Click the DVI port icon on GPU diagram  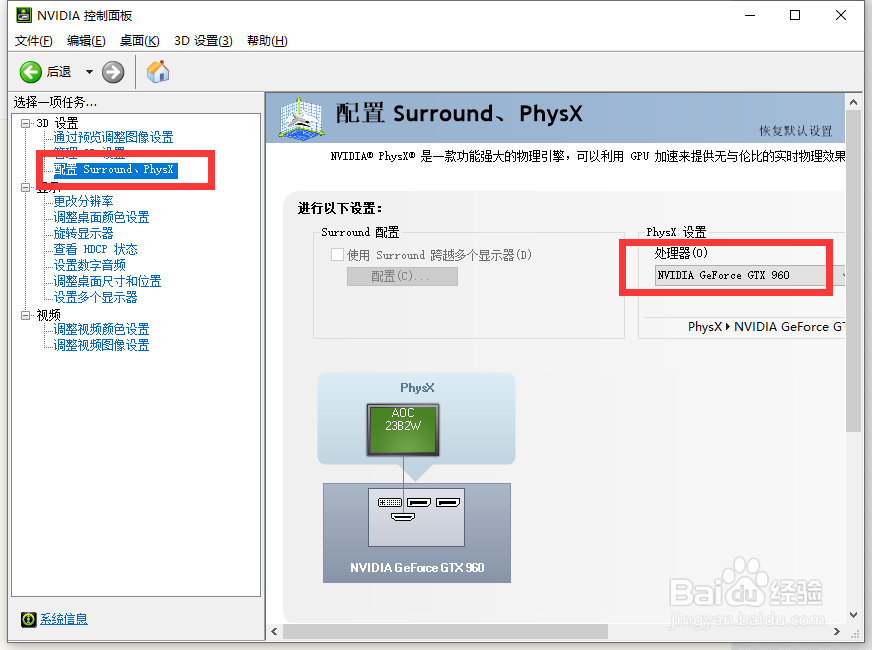point(390,503)
